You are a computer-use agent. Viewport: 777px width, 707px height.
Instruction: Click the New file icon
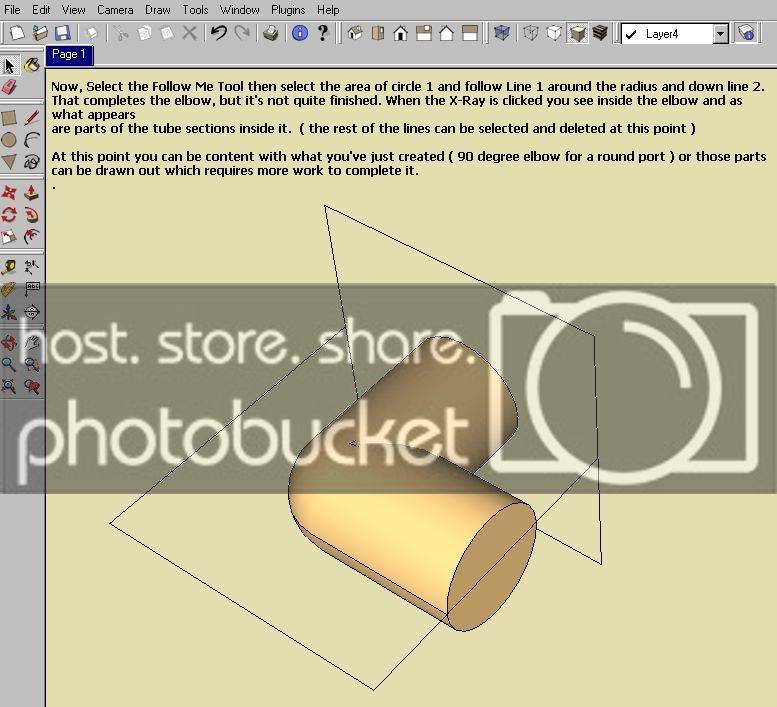17,33
